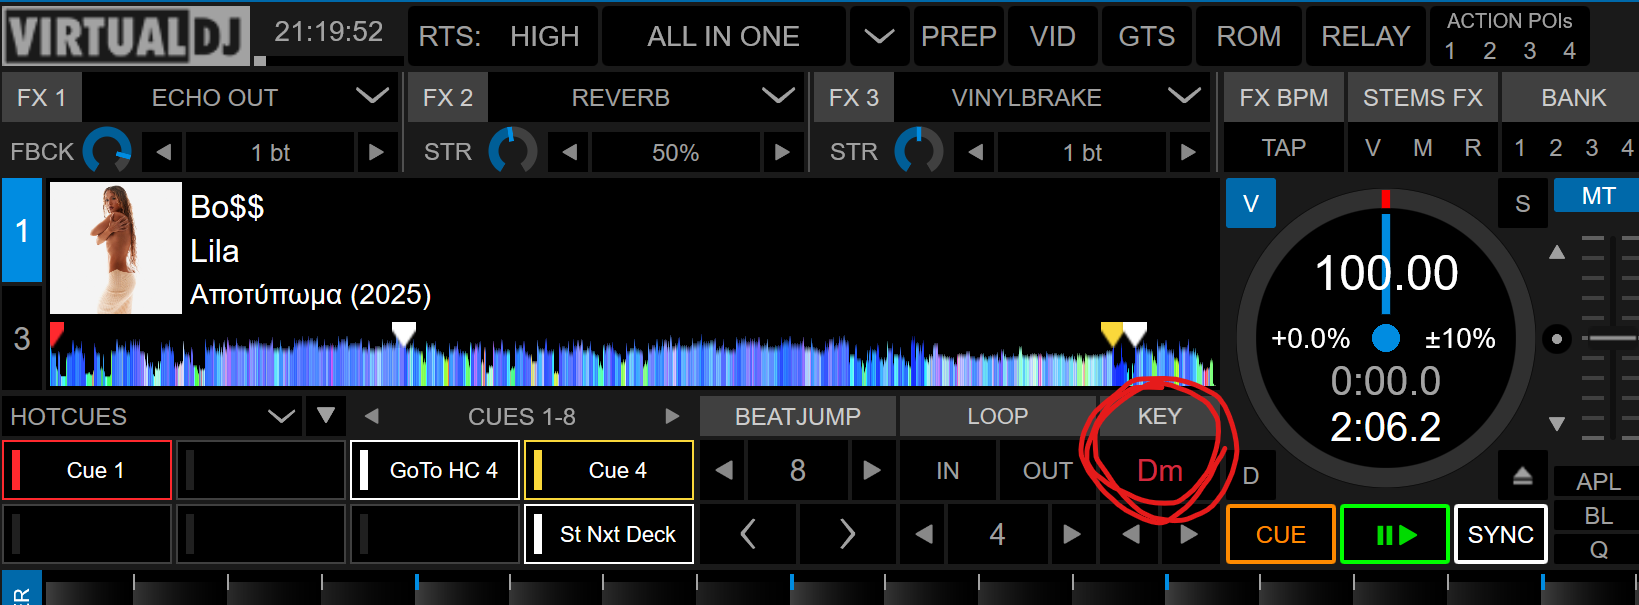Switch to the BEATJUMP tab
Screen dimensions: 1639x605
tap(797, 416)
